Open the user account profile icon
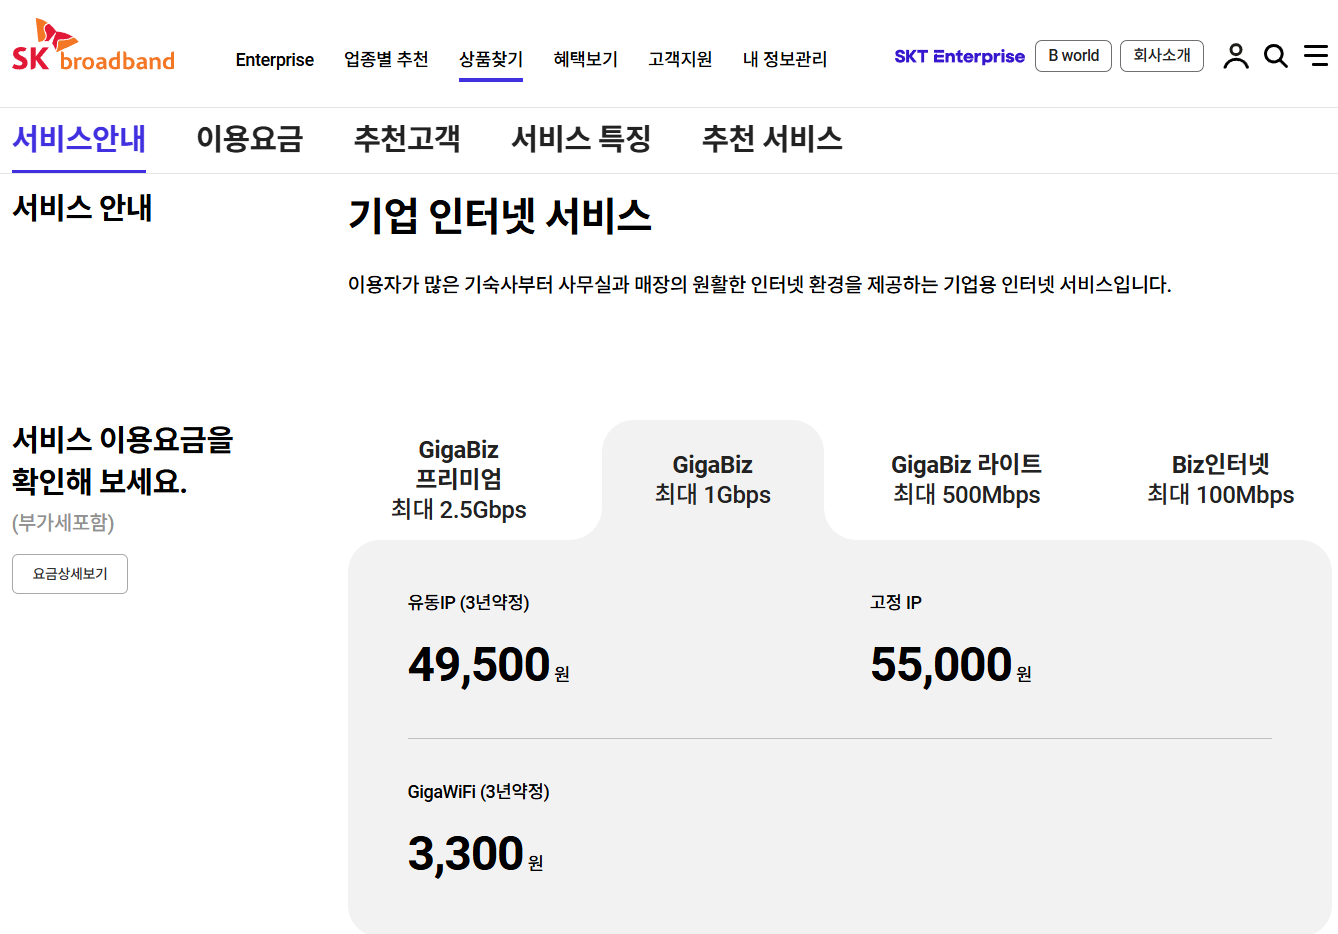This screenshot has width=1338, height=934. 1236,56
